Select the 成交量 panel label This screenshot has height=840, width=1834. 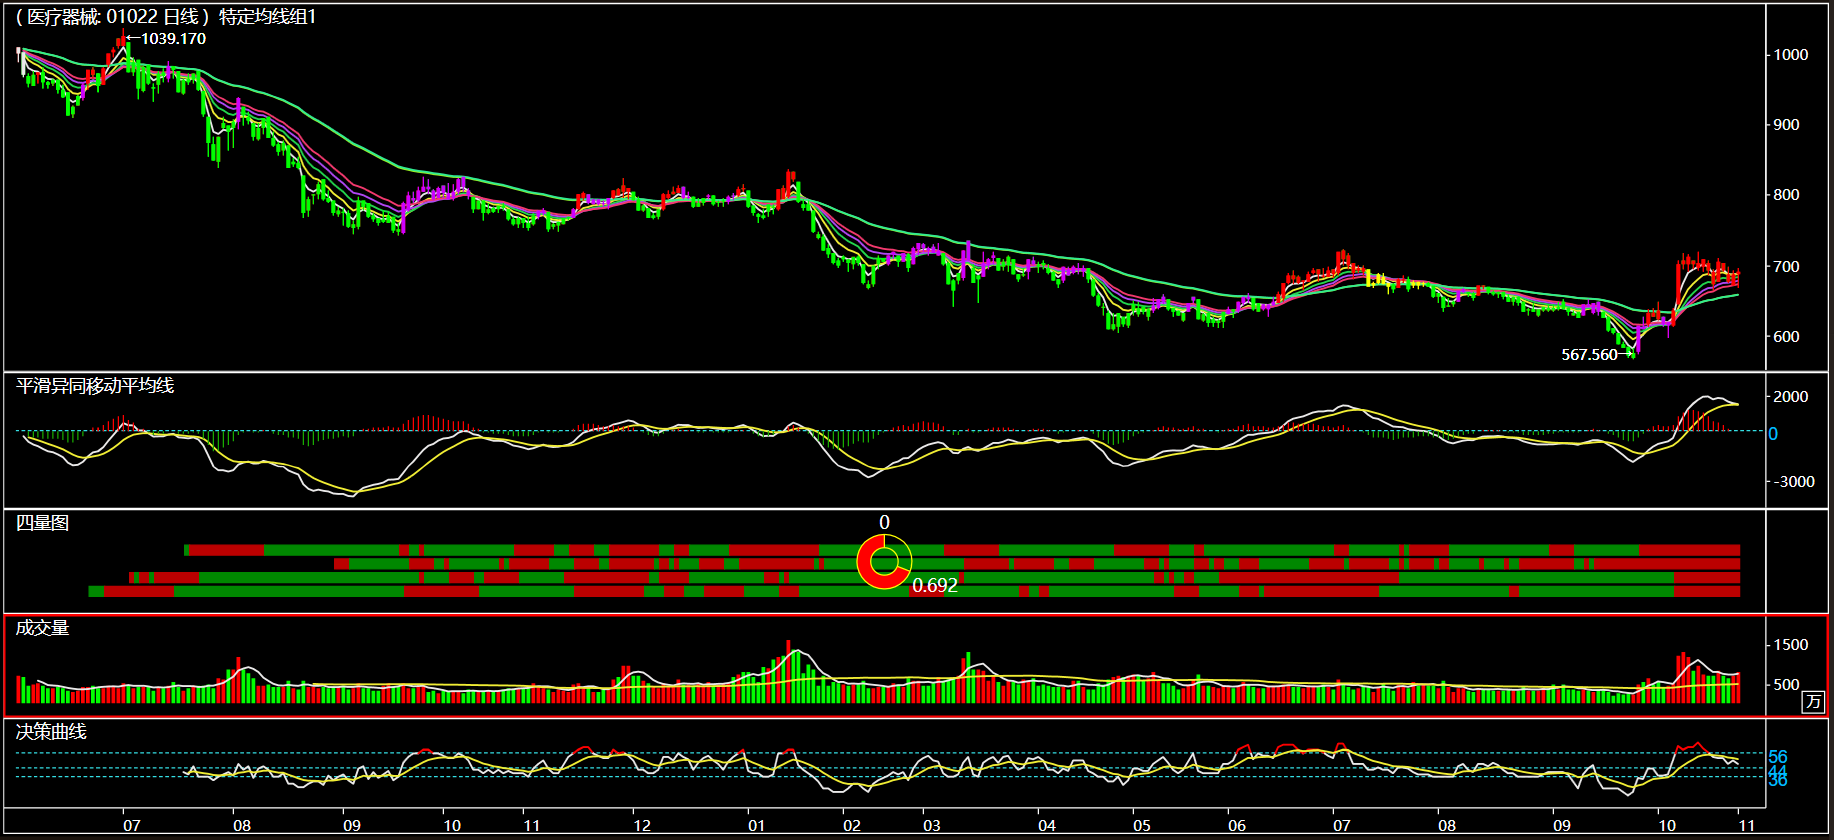(42, 628)
